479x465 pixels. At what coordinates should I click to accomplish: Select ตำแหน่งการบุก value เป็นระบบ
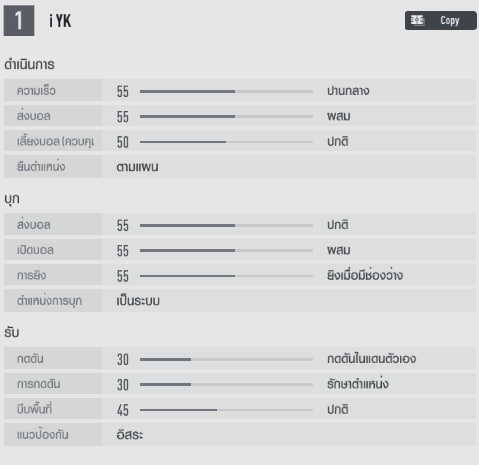(x=138, y=301)
